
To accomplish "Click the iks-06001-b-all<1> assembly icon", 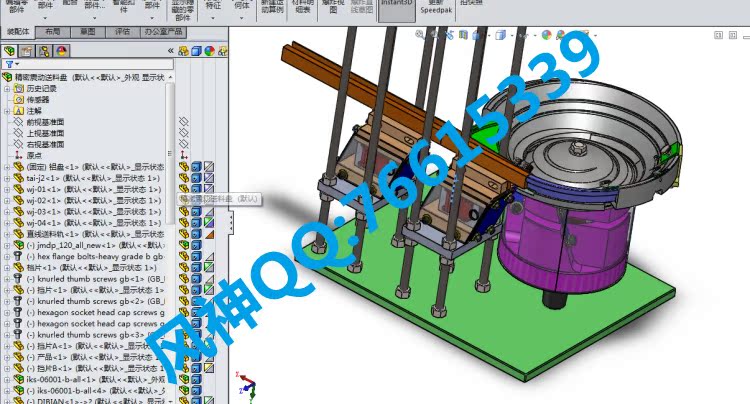I will point(19,379).
